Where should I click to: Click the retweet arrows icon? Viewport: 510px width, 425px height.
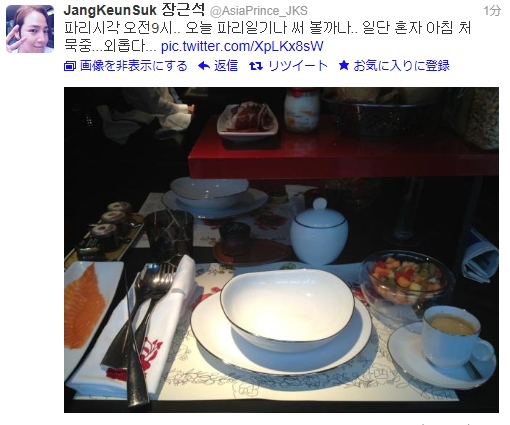pyautogui.click(x=256, y=66)
